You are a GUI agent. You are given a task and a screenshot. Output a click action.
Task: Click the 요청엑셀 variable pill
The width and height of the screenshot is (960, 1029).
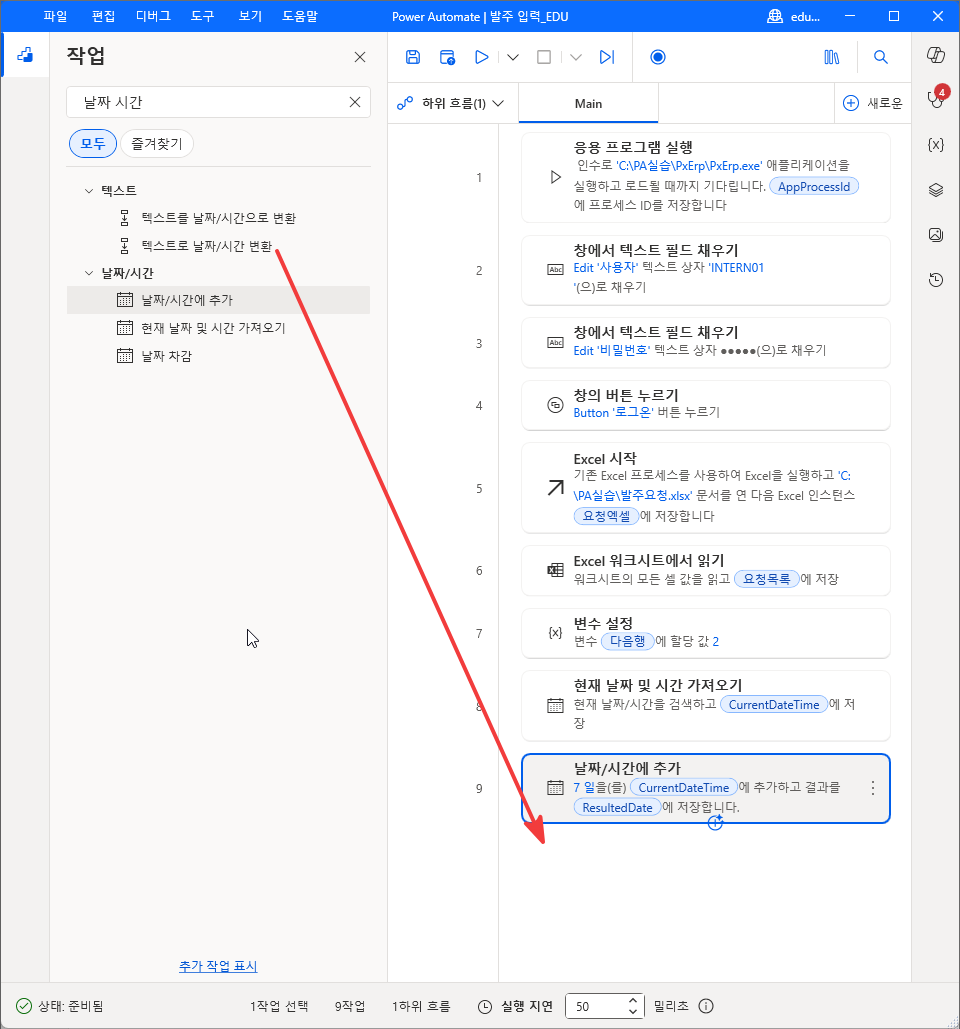pos(606,516)
